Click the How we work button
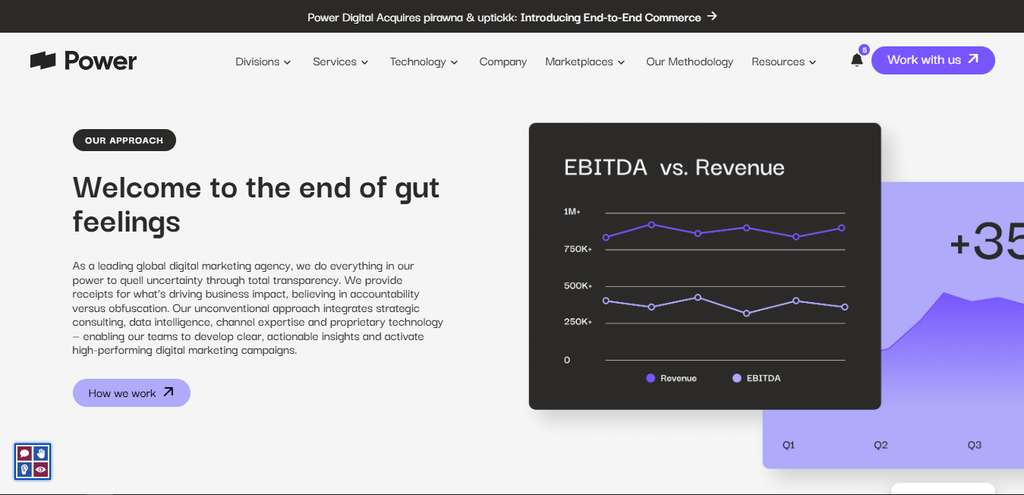The width and height of the screenshot is (1024, 495). pyautogui.click(x=131, y=392)
